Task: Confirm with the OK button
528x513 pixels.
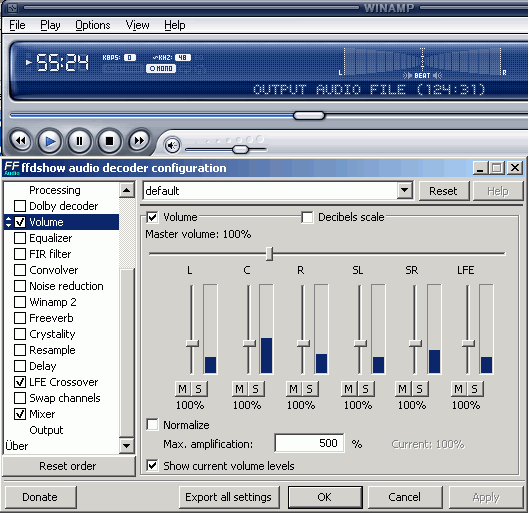Action: 325,497
